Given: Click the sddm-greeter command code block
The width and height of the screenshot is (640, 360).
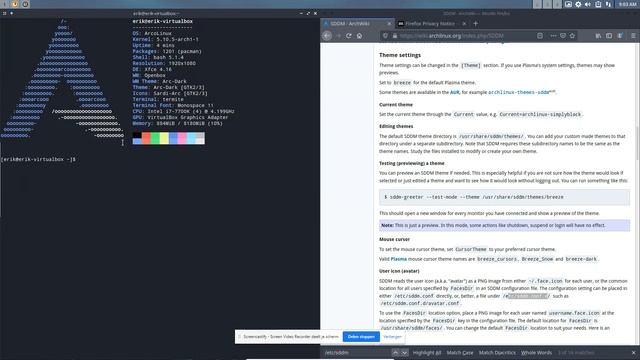Looking at the screenshot, I should [504, 197].
